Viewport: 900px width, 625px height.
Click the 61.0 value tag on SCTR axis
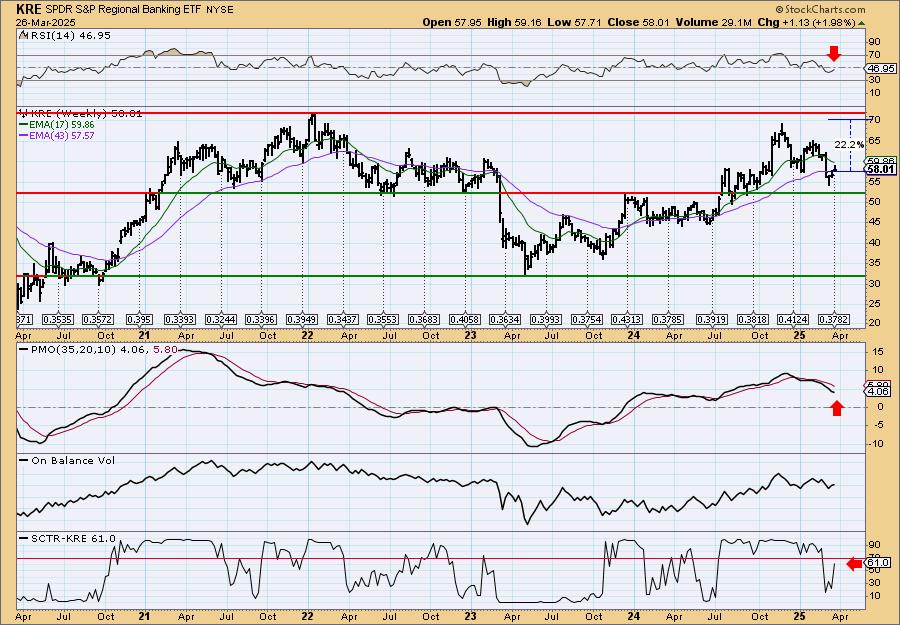[x=880, y=562]
